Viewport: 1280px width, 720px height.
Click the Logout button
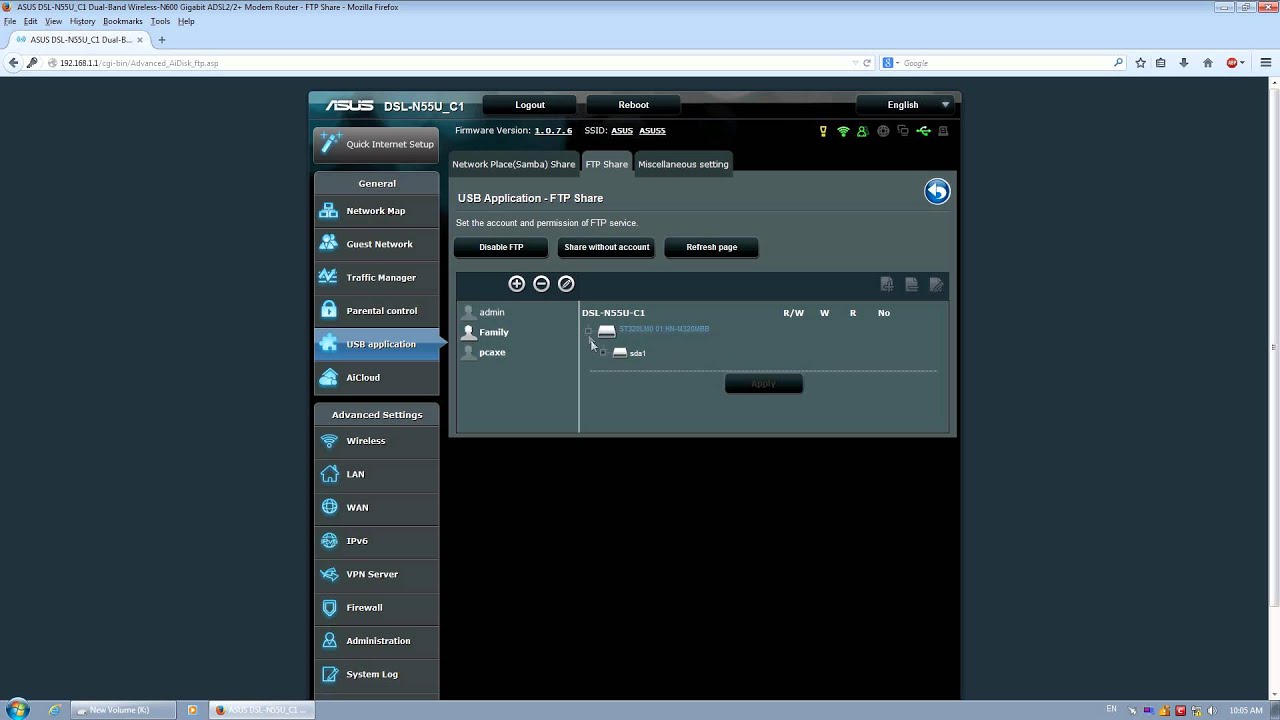(x=530, y=105)
